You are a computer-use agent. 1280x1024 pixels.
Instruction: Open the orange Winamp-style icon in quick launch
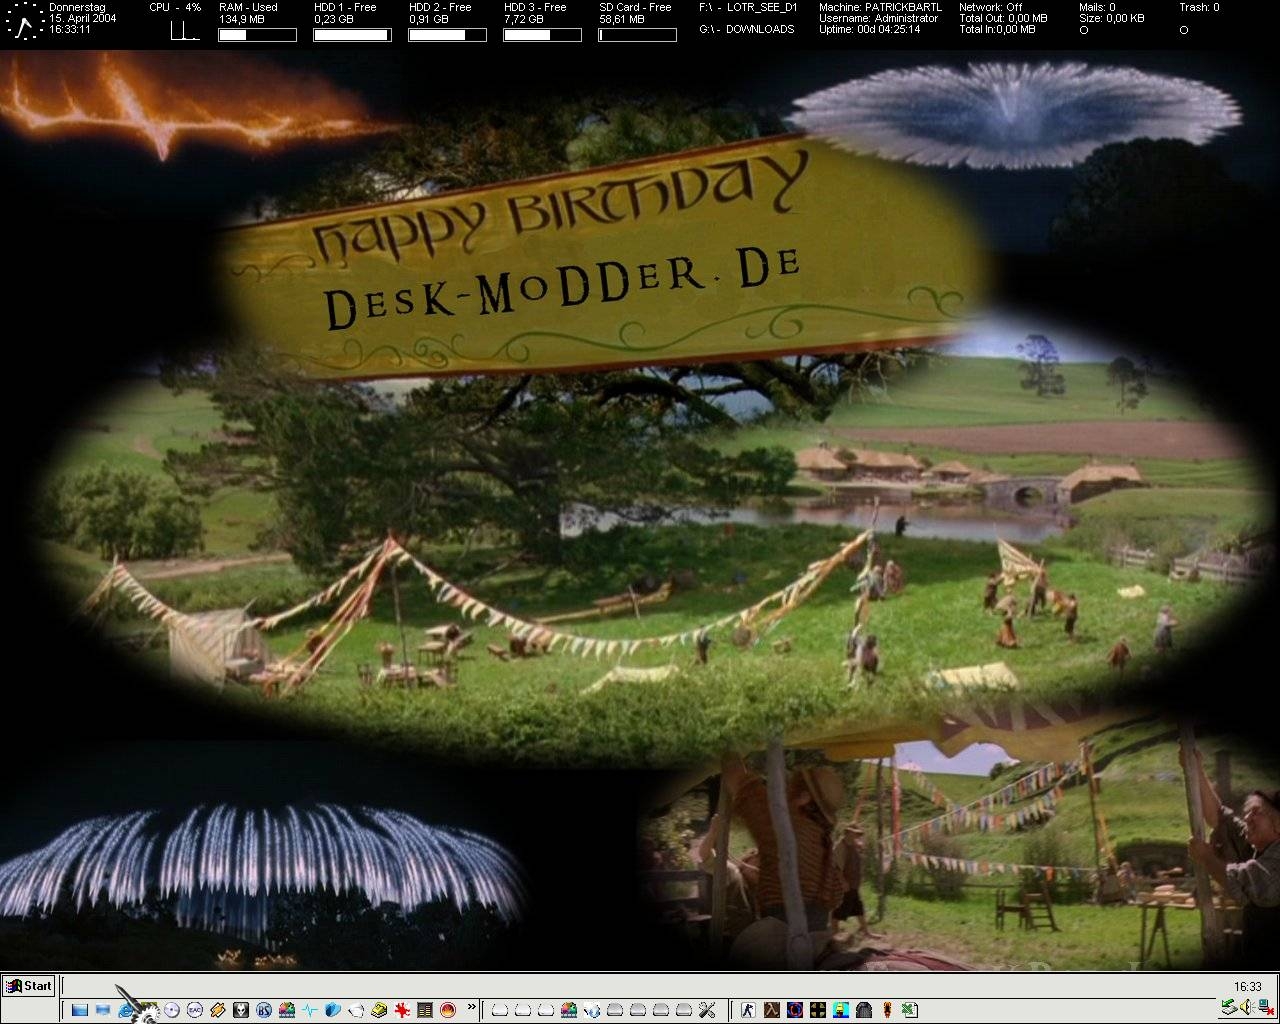[x=217, y=1010]
